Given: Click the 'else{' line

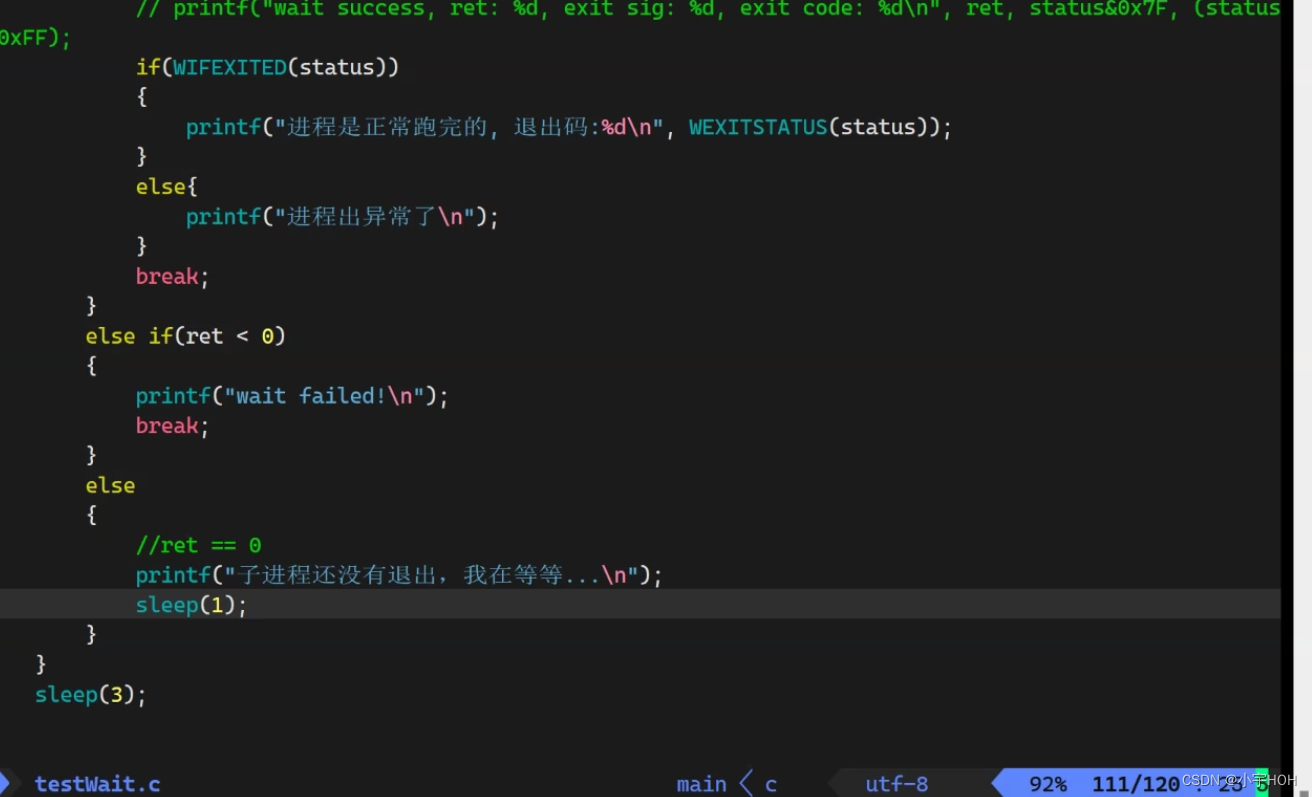Looking at the screenshot, I should (x=167, y=187).
